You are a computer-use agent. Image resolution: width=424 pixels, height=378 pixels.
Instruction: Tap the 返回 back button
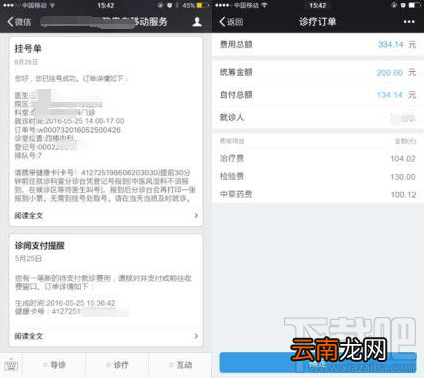click(231, 22)
